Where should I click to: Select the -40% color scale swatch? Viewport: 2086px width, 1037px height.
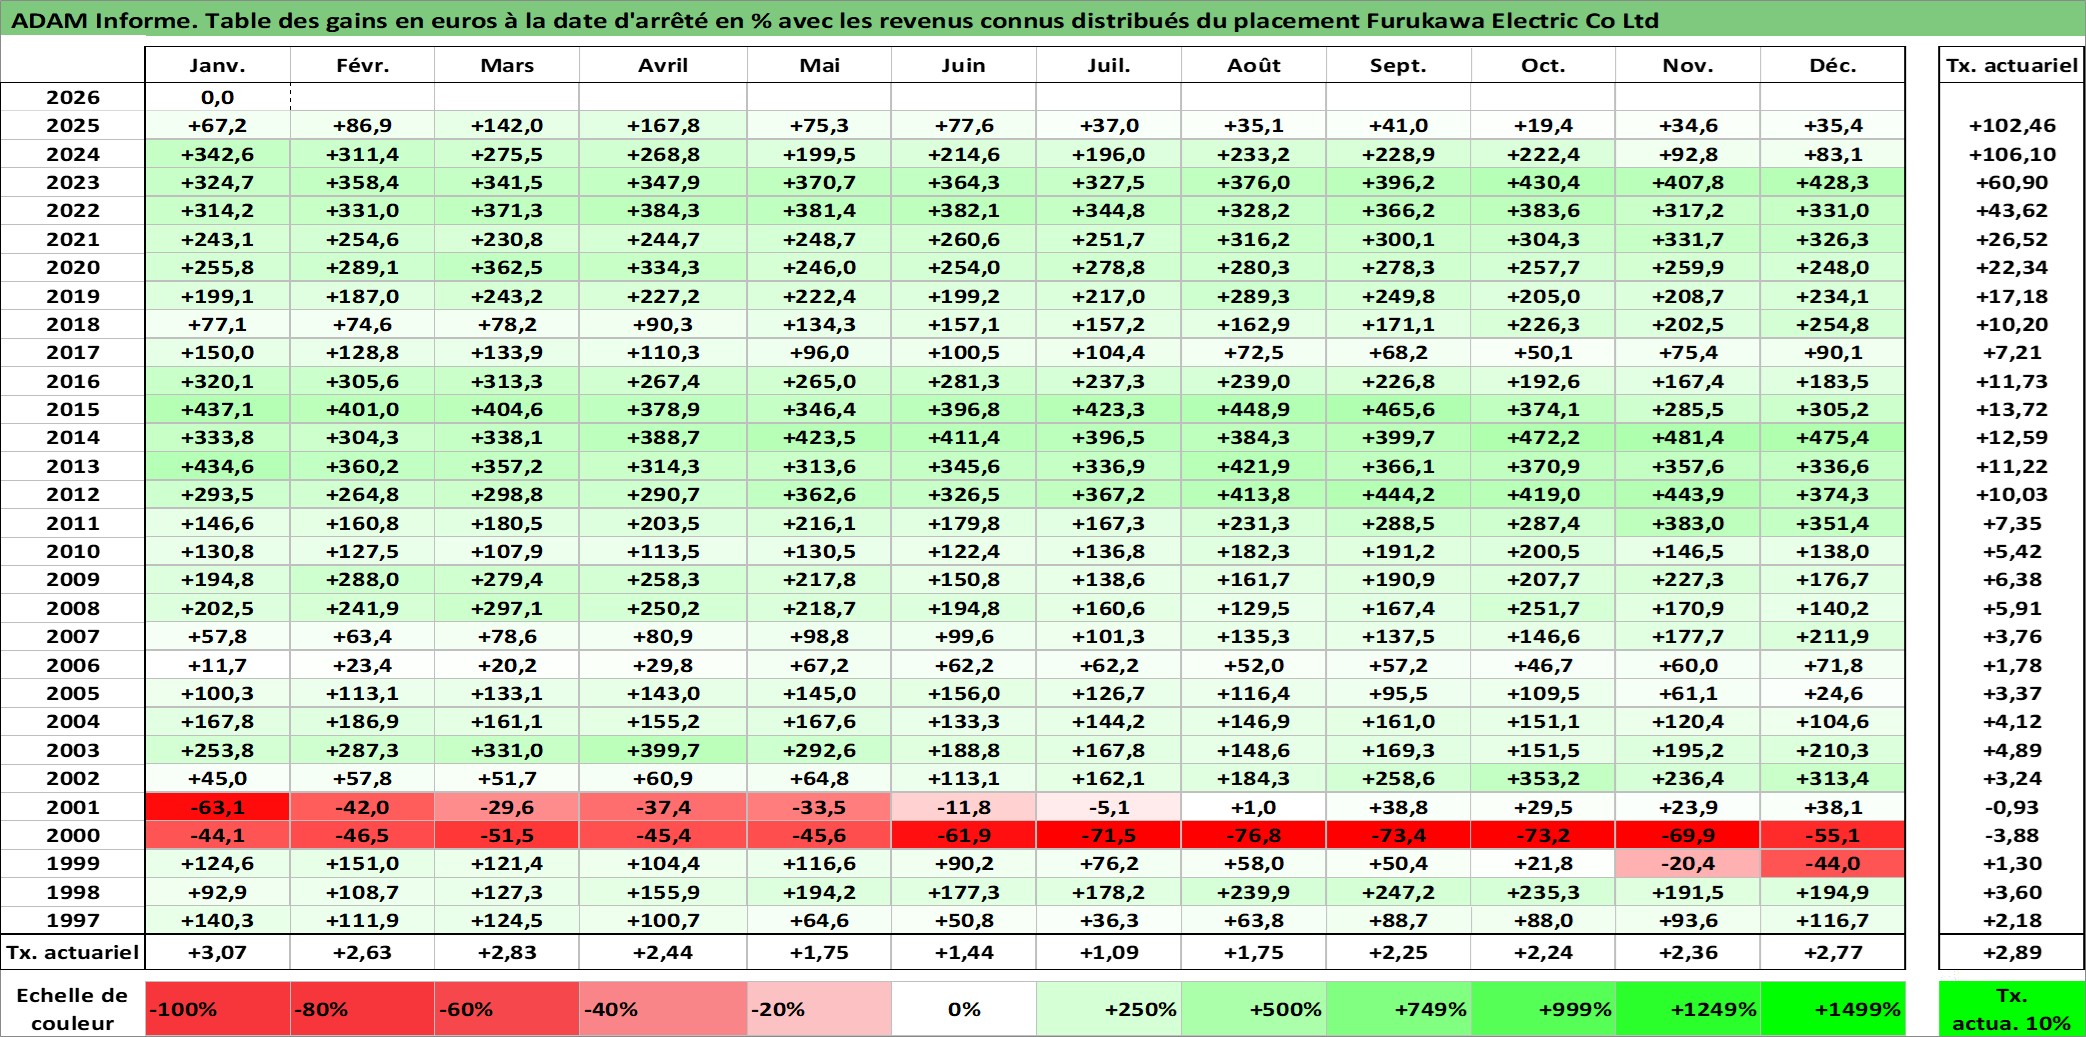coord(663,1009)
